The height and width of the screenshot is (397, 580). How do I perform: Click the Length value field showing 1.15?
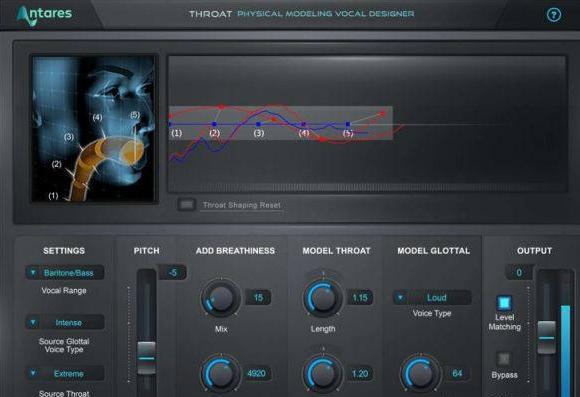point(360,297)
